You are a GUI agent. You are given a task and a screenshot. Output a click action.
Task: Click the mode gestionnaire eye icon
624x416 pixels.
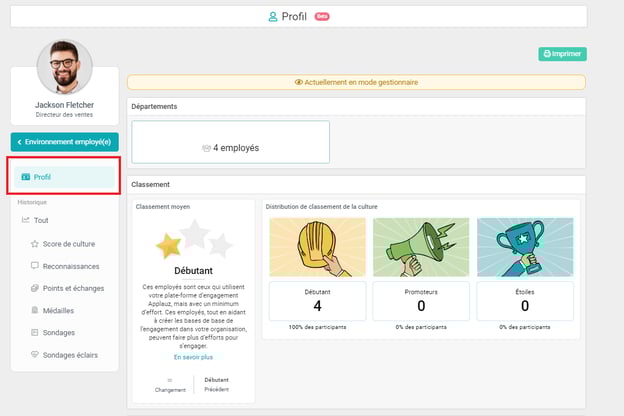pos(298,82)
